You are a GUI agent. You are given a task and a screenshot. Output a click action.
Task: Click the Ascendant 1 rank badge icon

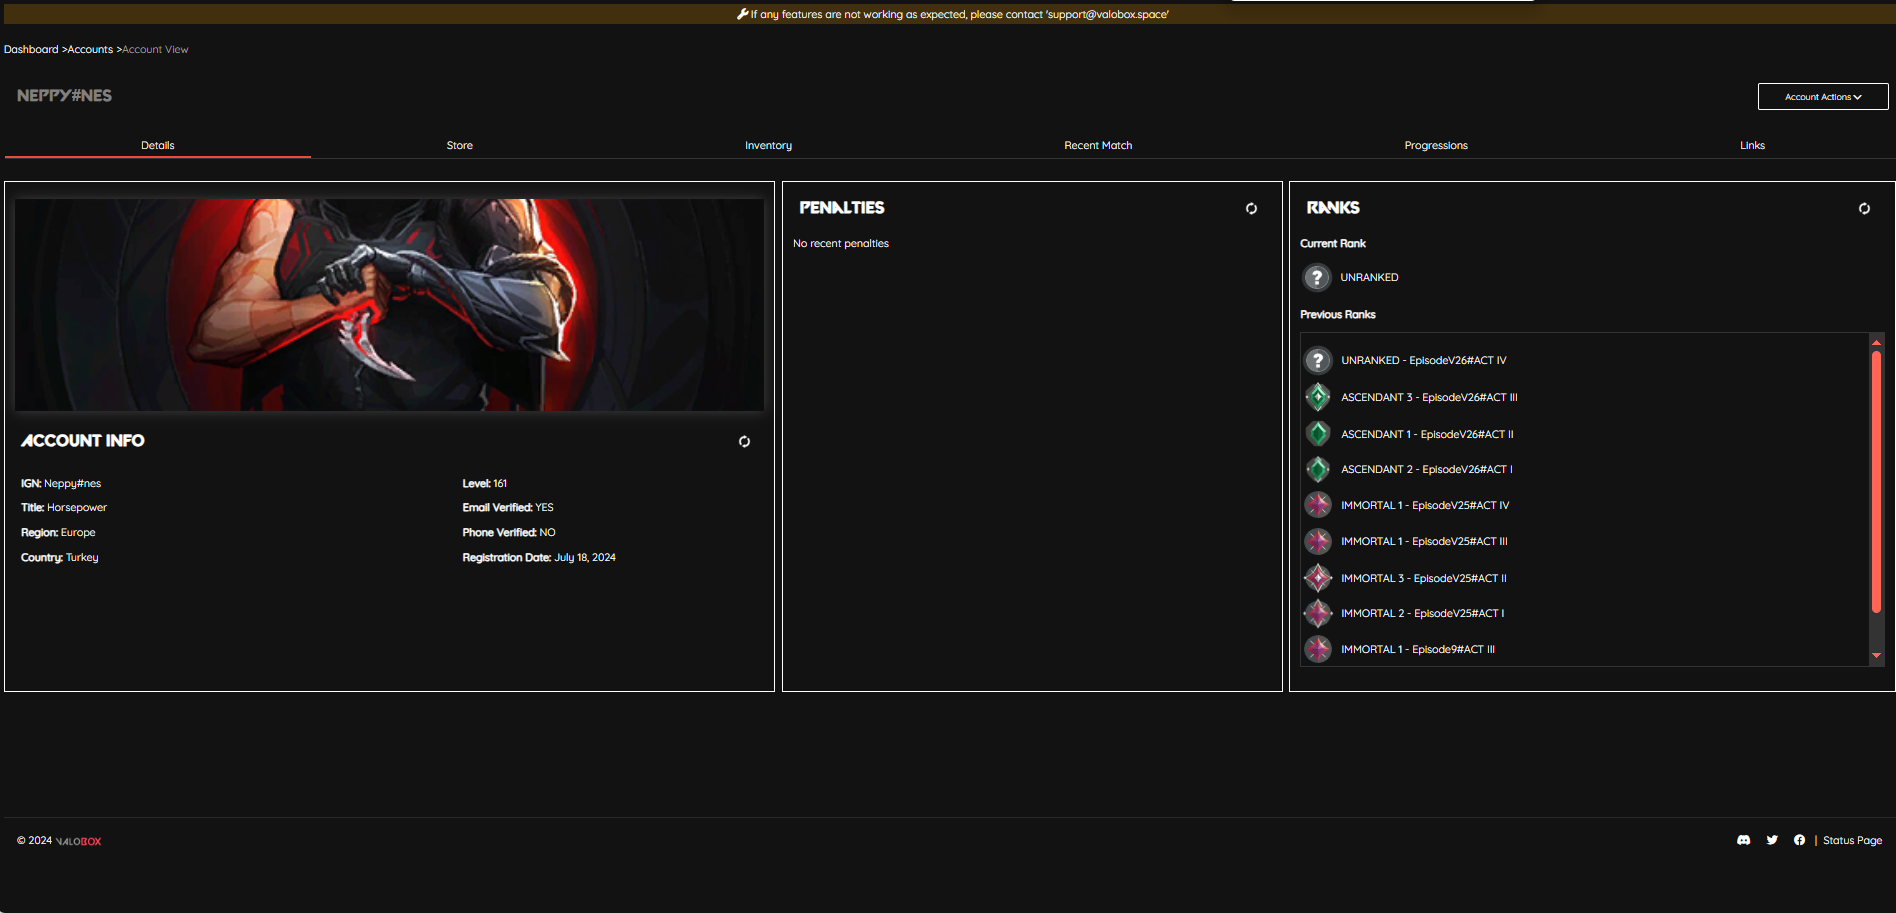(x=1318, y=434)
